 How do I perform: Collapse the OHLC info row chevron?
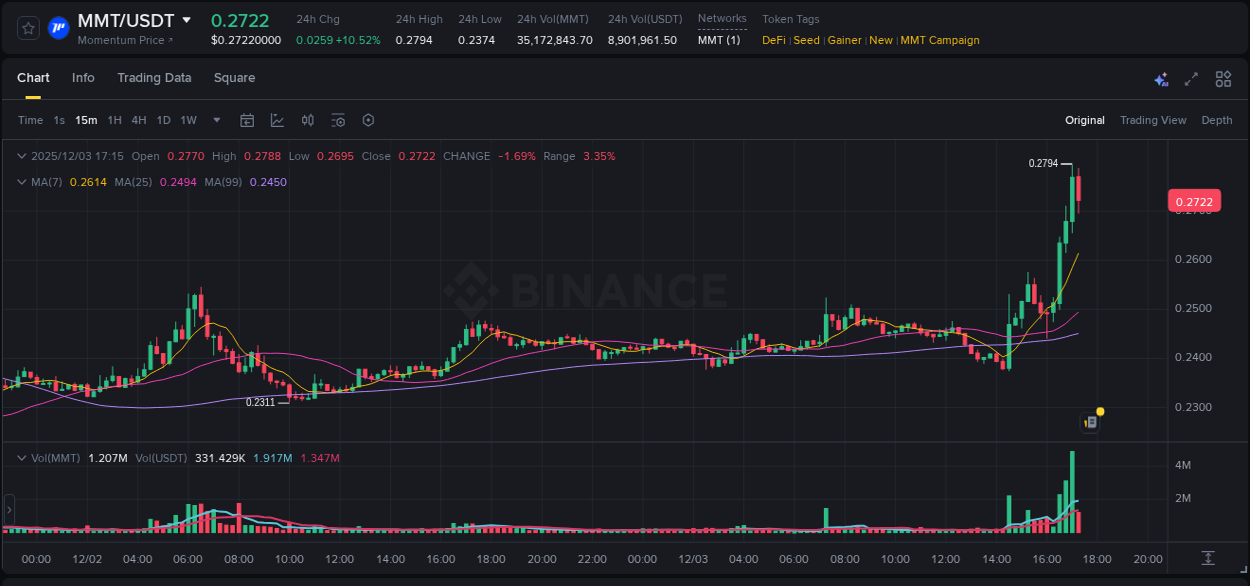pos(21,156)
